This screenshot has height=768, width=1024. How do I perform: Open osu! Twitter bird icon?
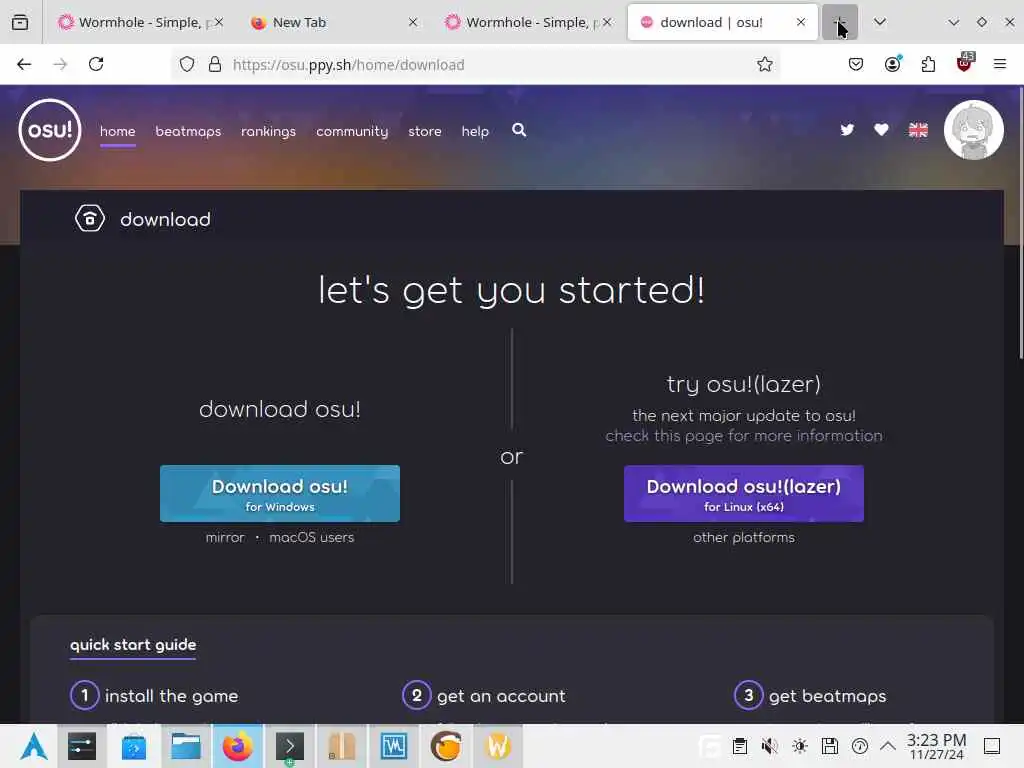pyautogui.click(x=847, y=130)
